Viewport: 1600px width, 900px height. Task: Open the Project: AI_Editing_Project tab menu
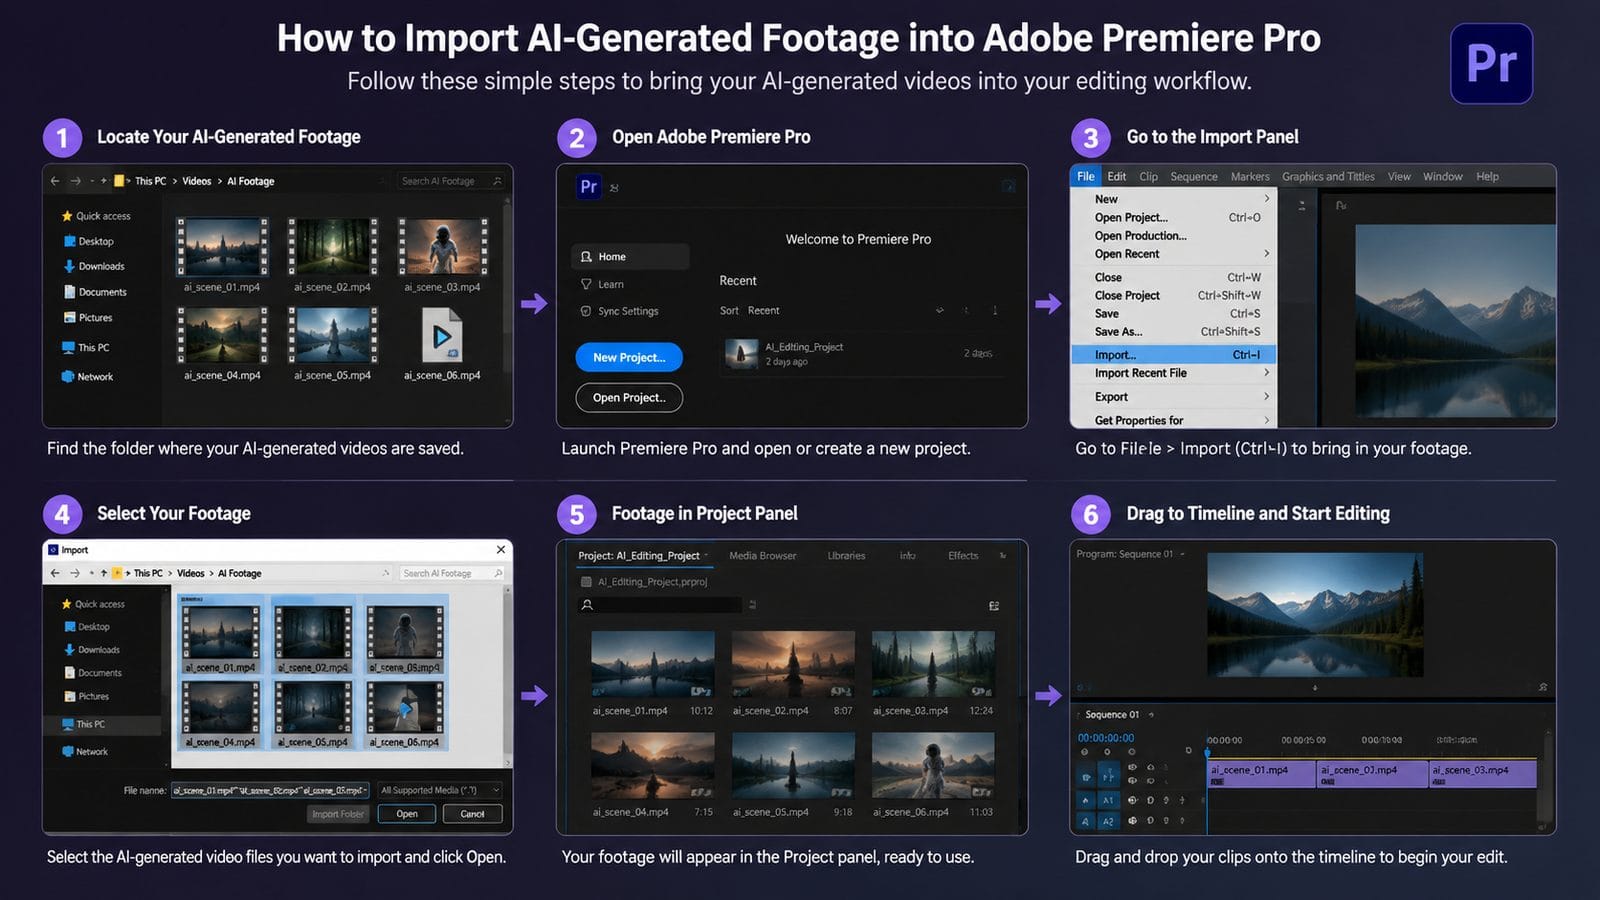click(x=705, y=556)
